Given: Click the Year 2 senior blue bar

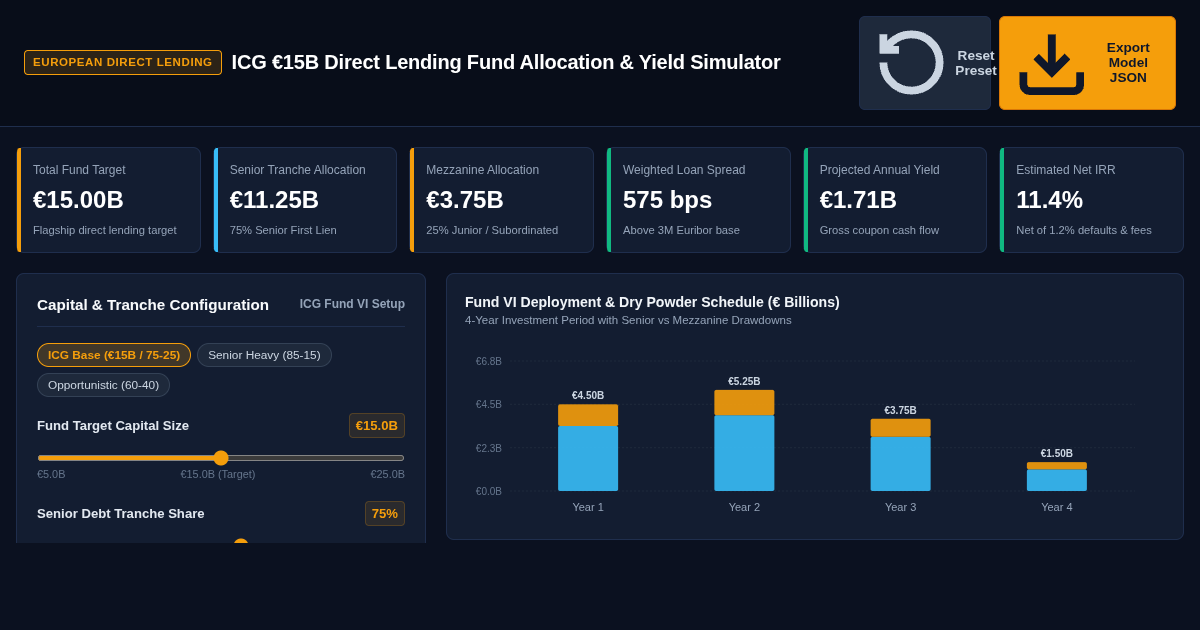Looking at the screenshot, I should coord(744,453).
